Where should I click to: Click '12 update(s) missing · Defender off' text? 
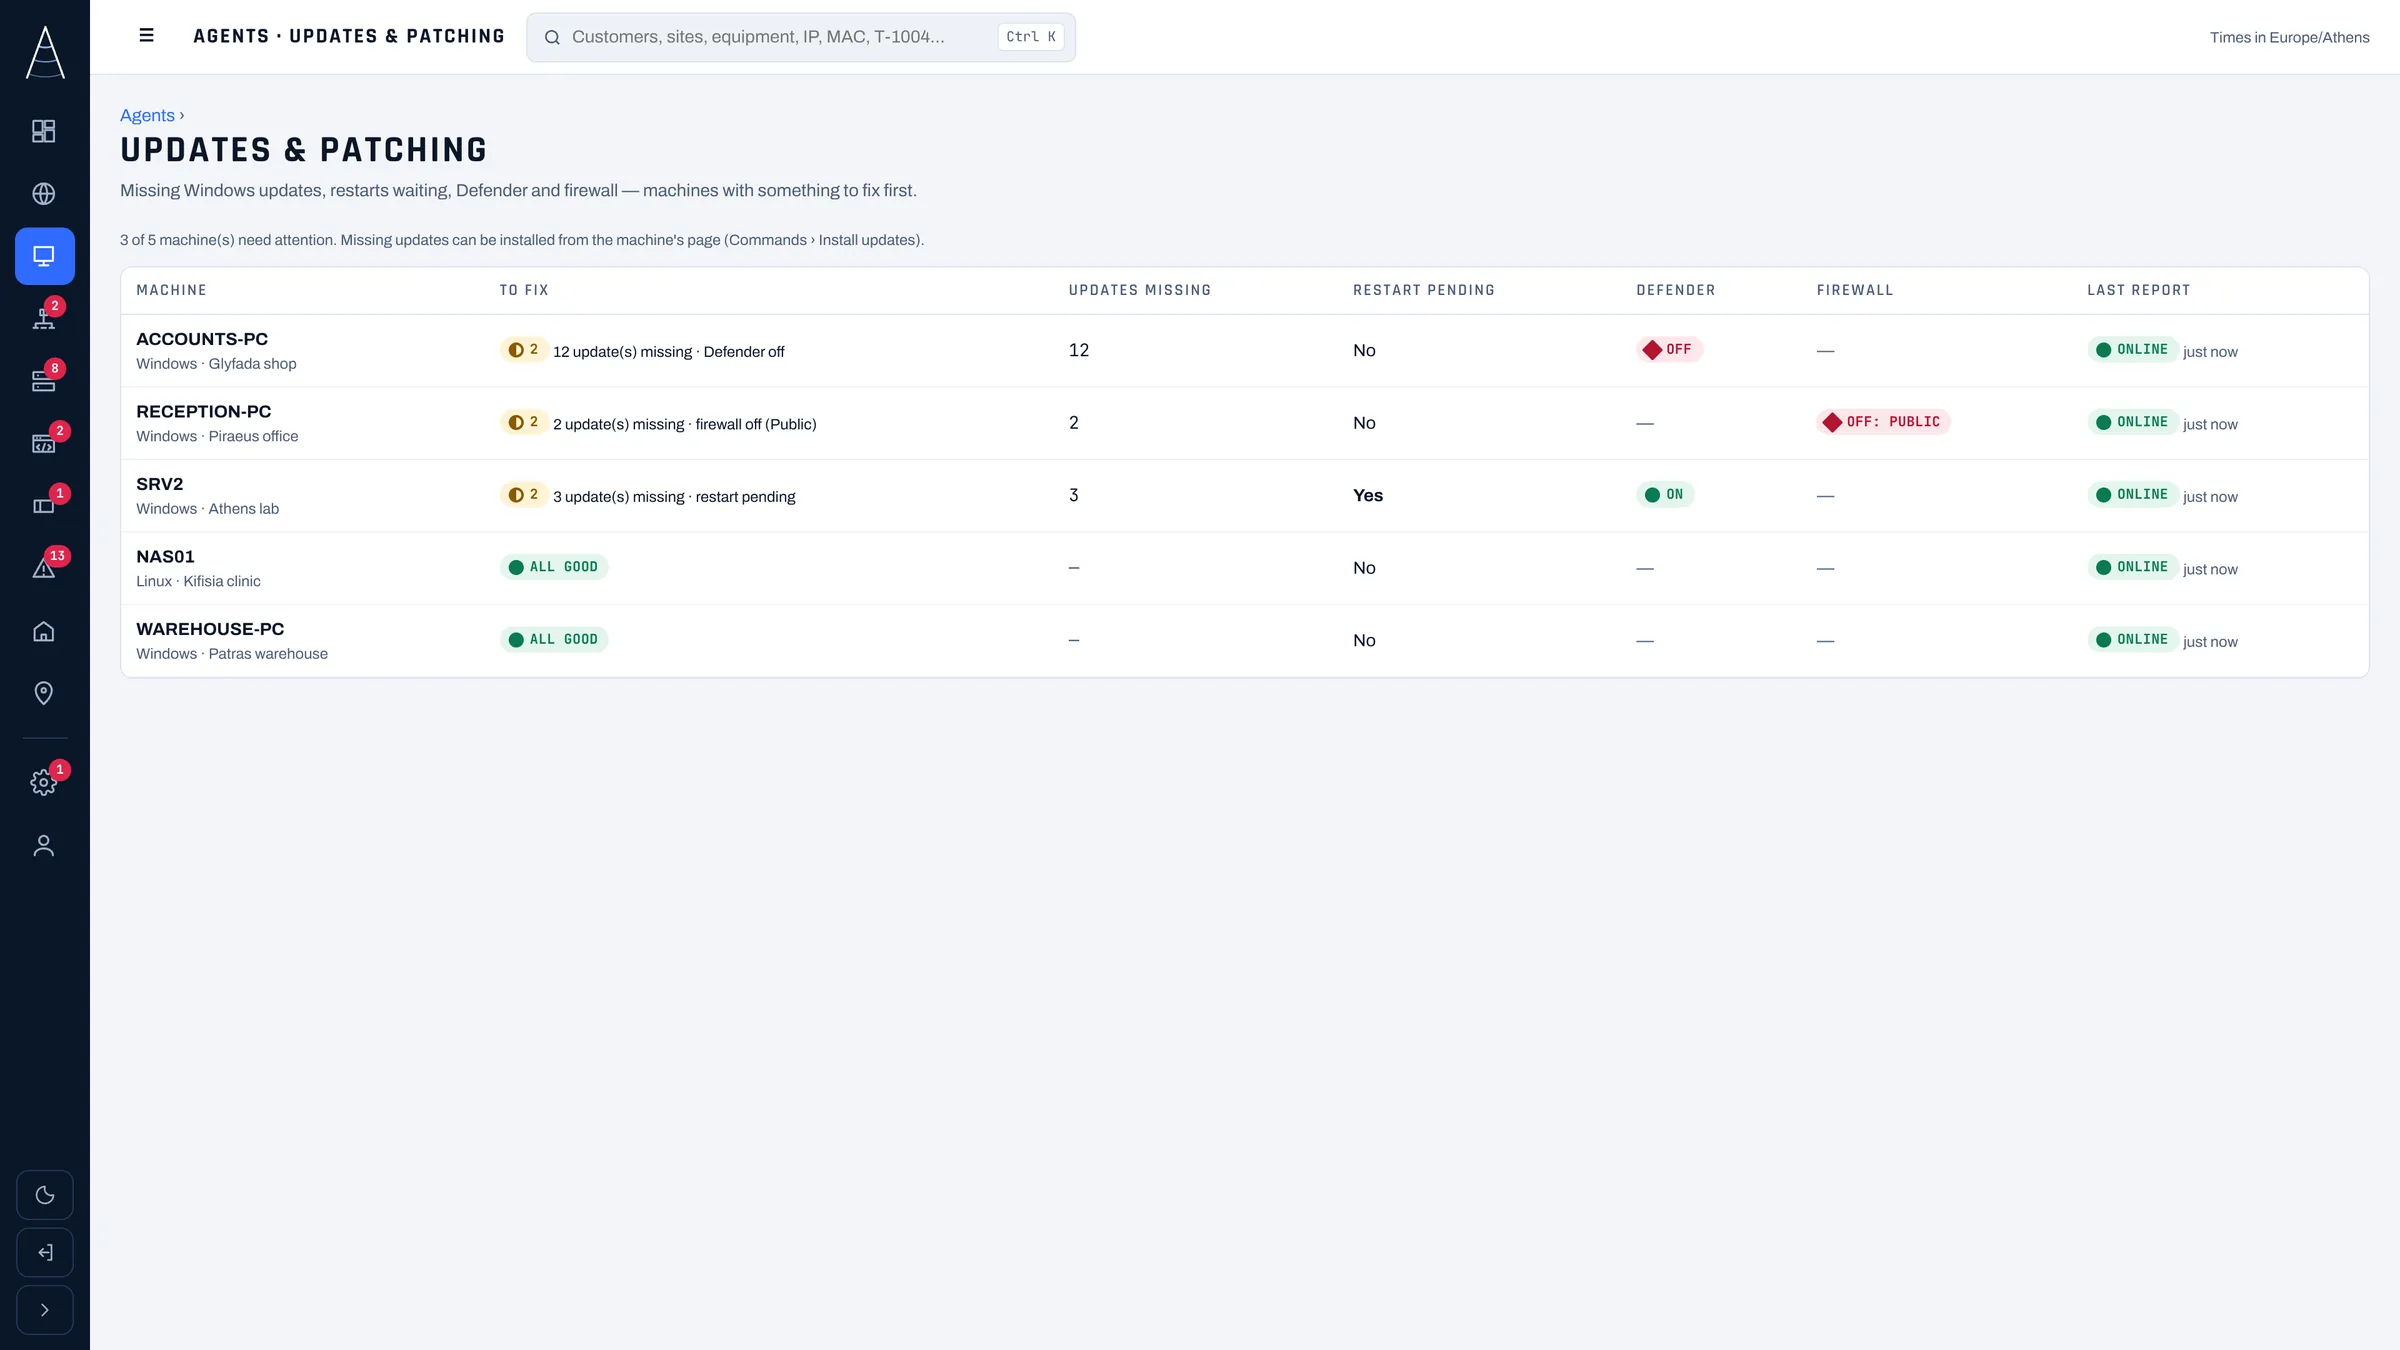click(669, 352)
